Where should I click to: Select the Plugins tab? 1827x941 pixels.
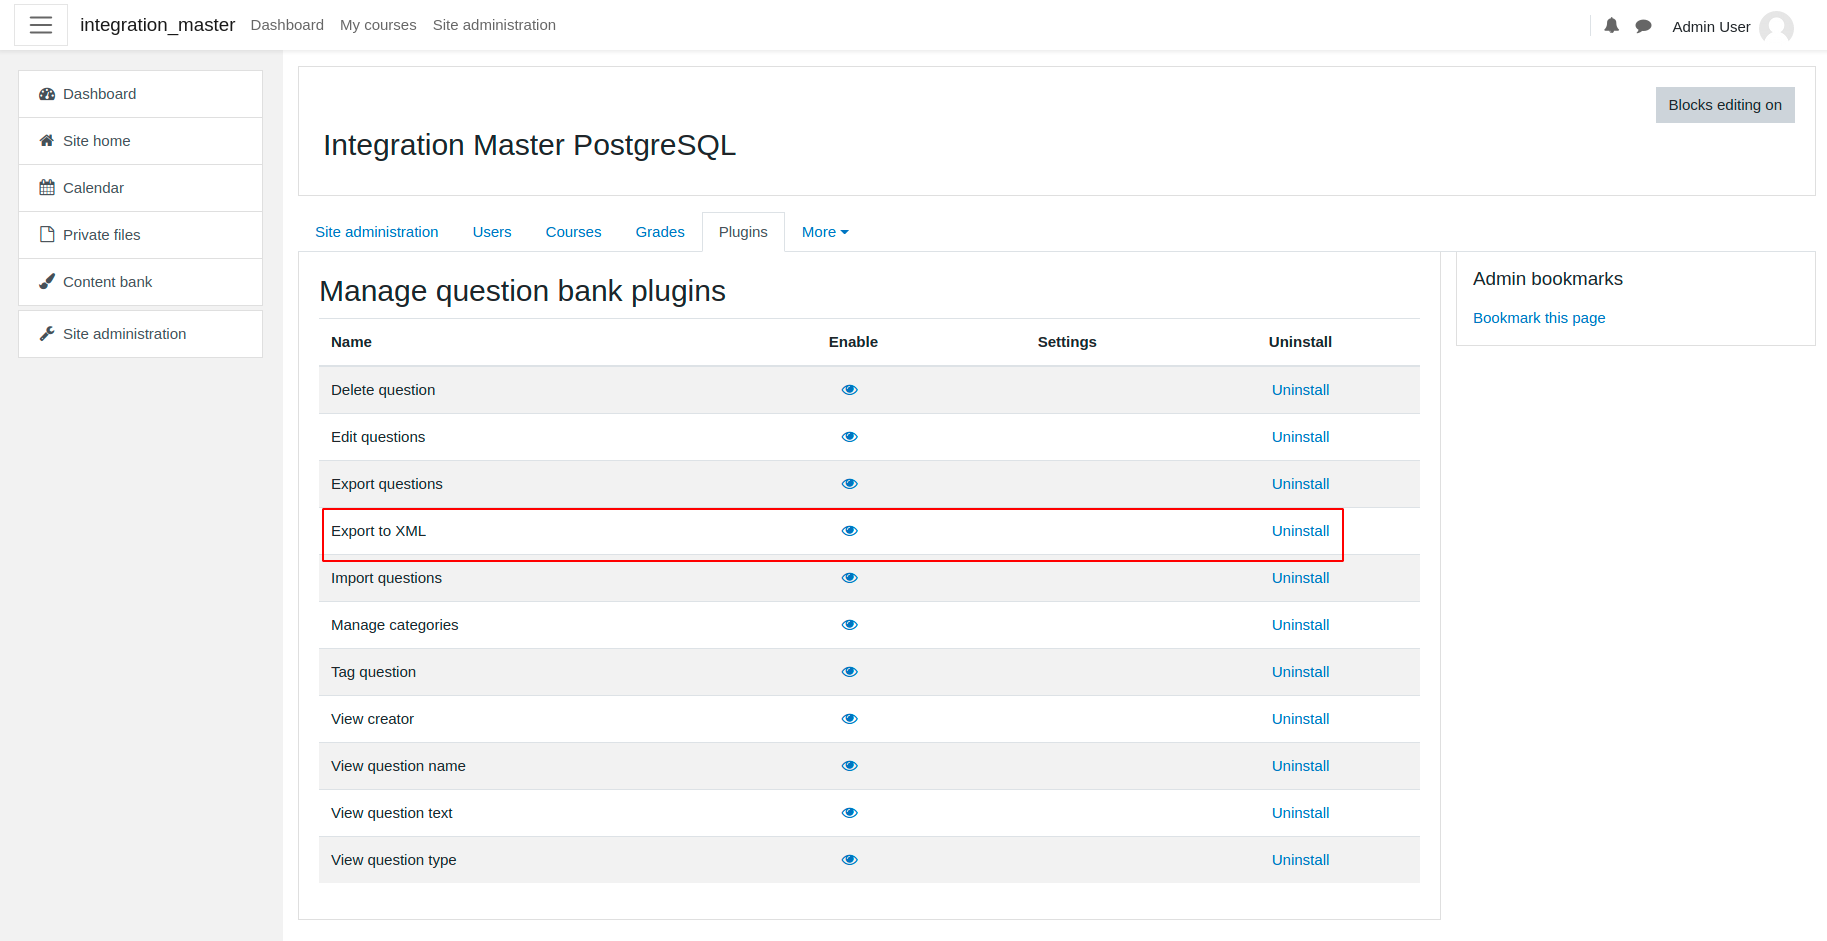(743, 232)
